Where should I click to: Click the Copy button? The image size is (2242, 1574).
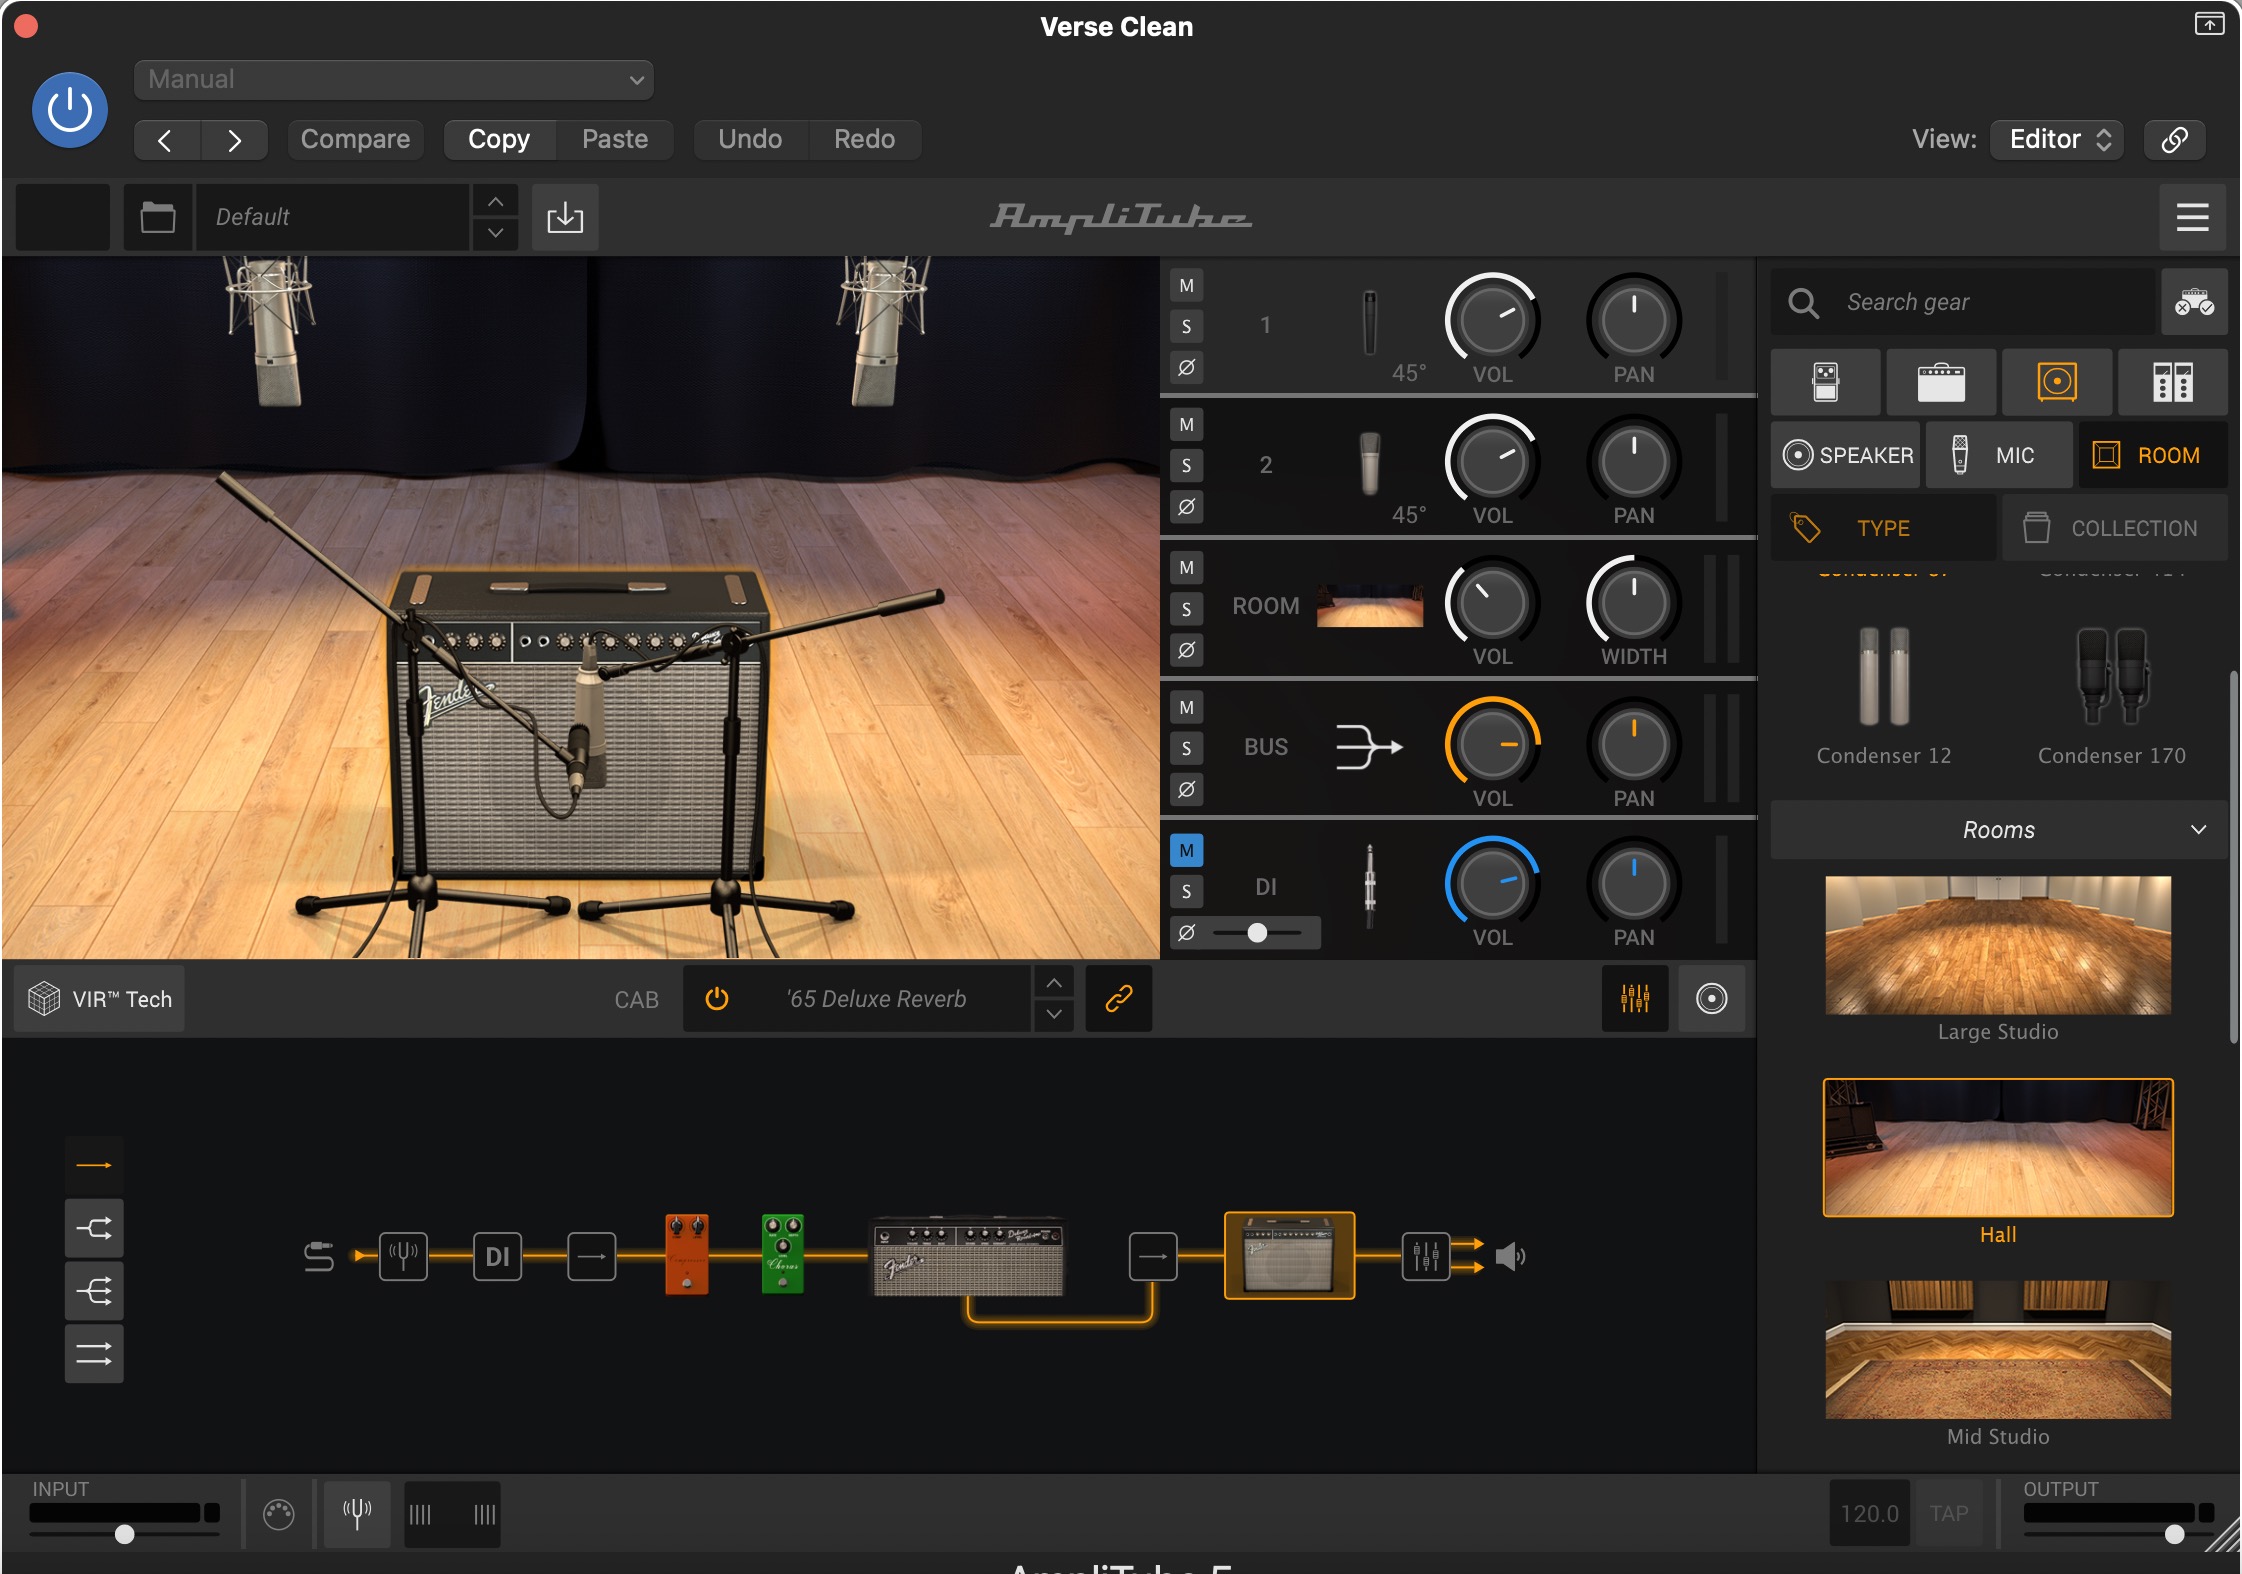click(498, 139)
